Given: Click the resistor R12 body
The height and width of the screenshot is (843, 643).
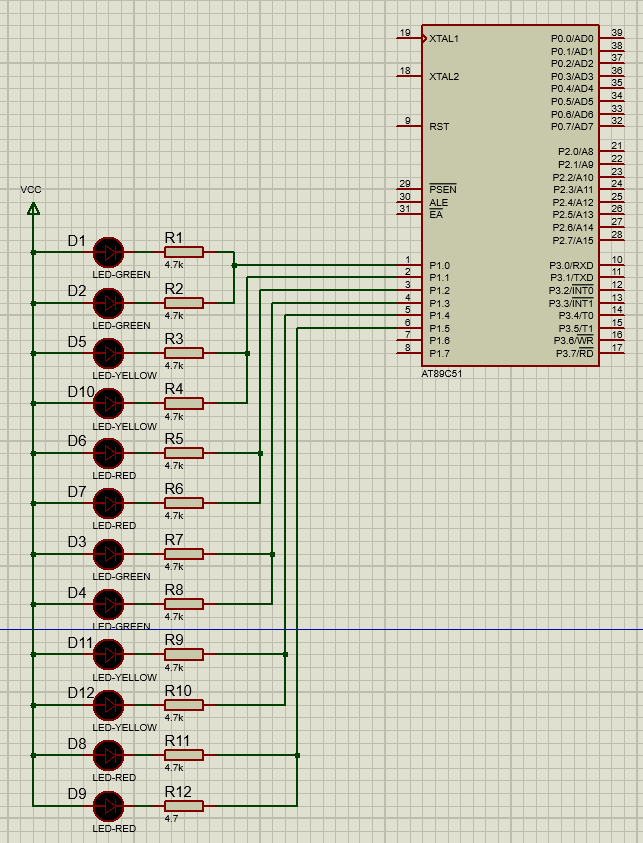Looking at the screenshot, I should (184, 805).
